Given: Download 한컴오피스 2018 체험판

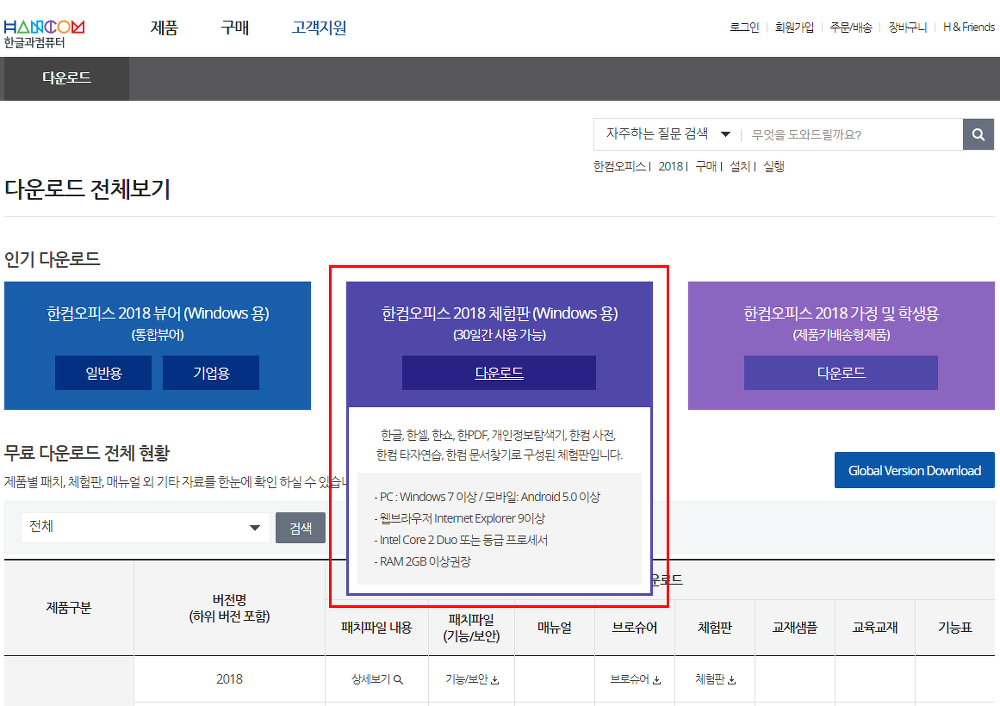Looking at the screenshot, I should (499, 372).
